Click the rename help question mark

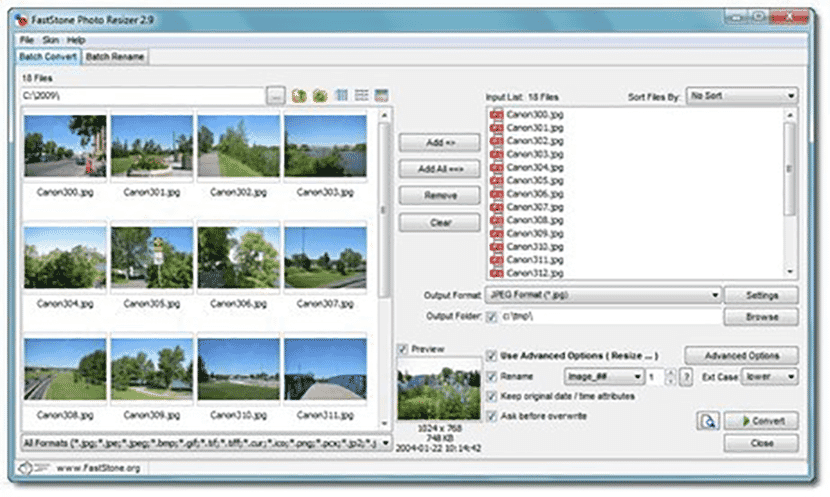click(686, 376)
